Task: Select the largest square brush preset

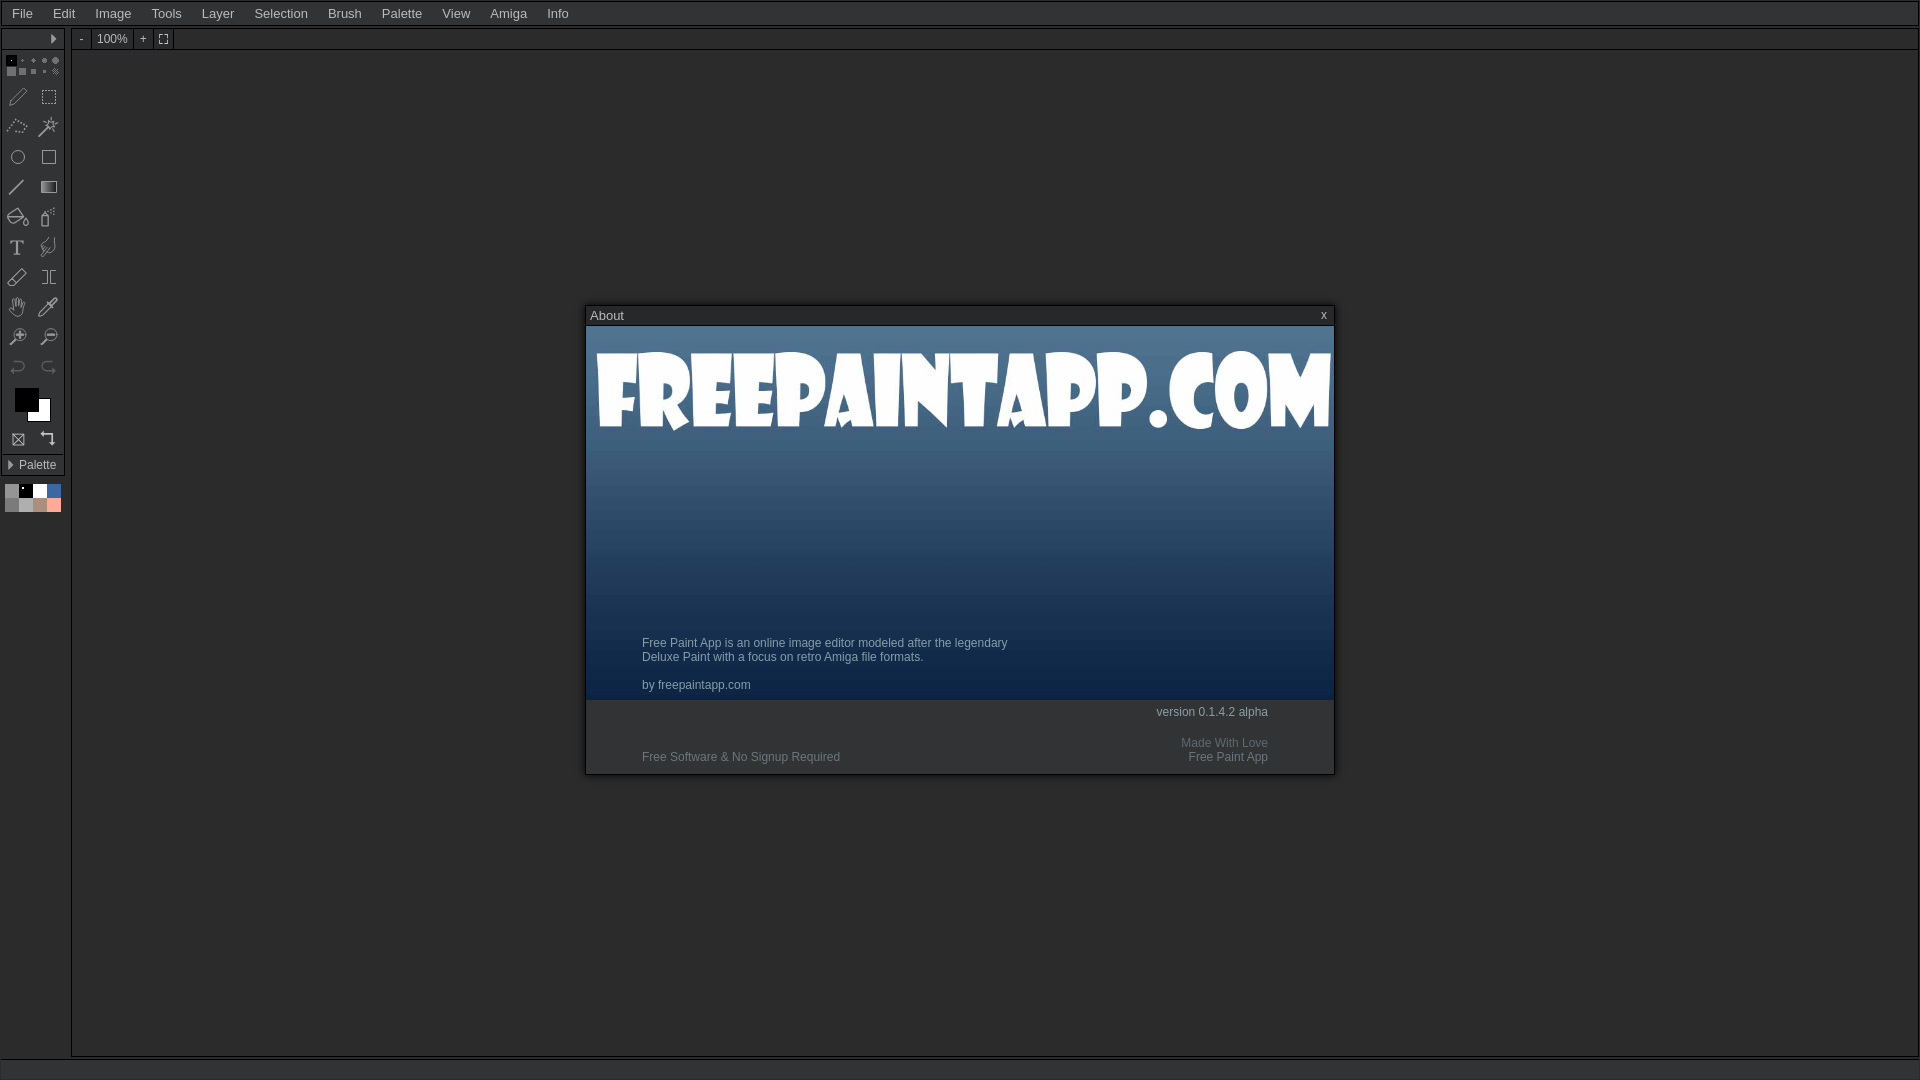Action: [x=11, y=72]
